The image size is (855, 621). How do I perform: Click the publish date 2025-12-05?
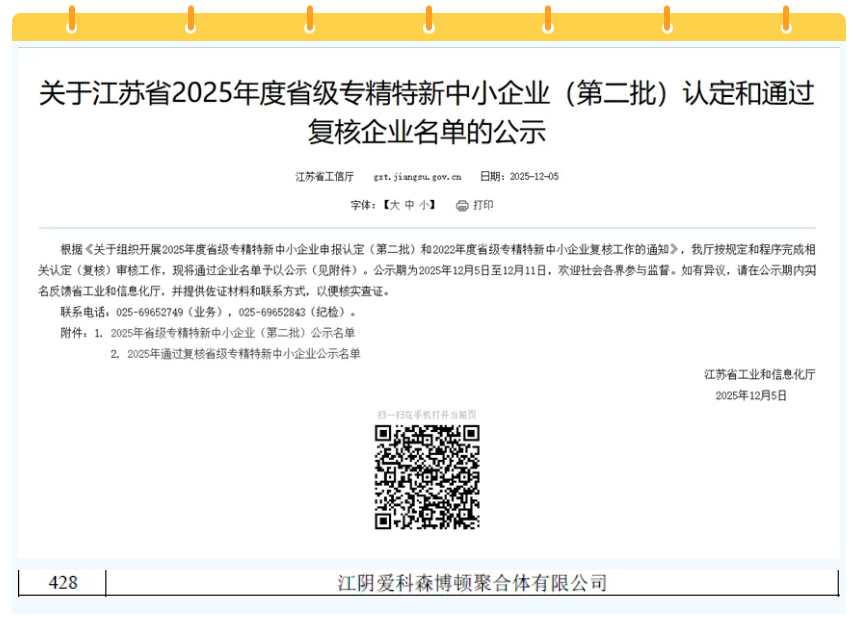[x=534, y=177]
